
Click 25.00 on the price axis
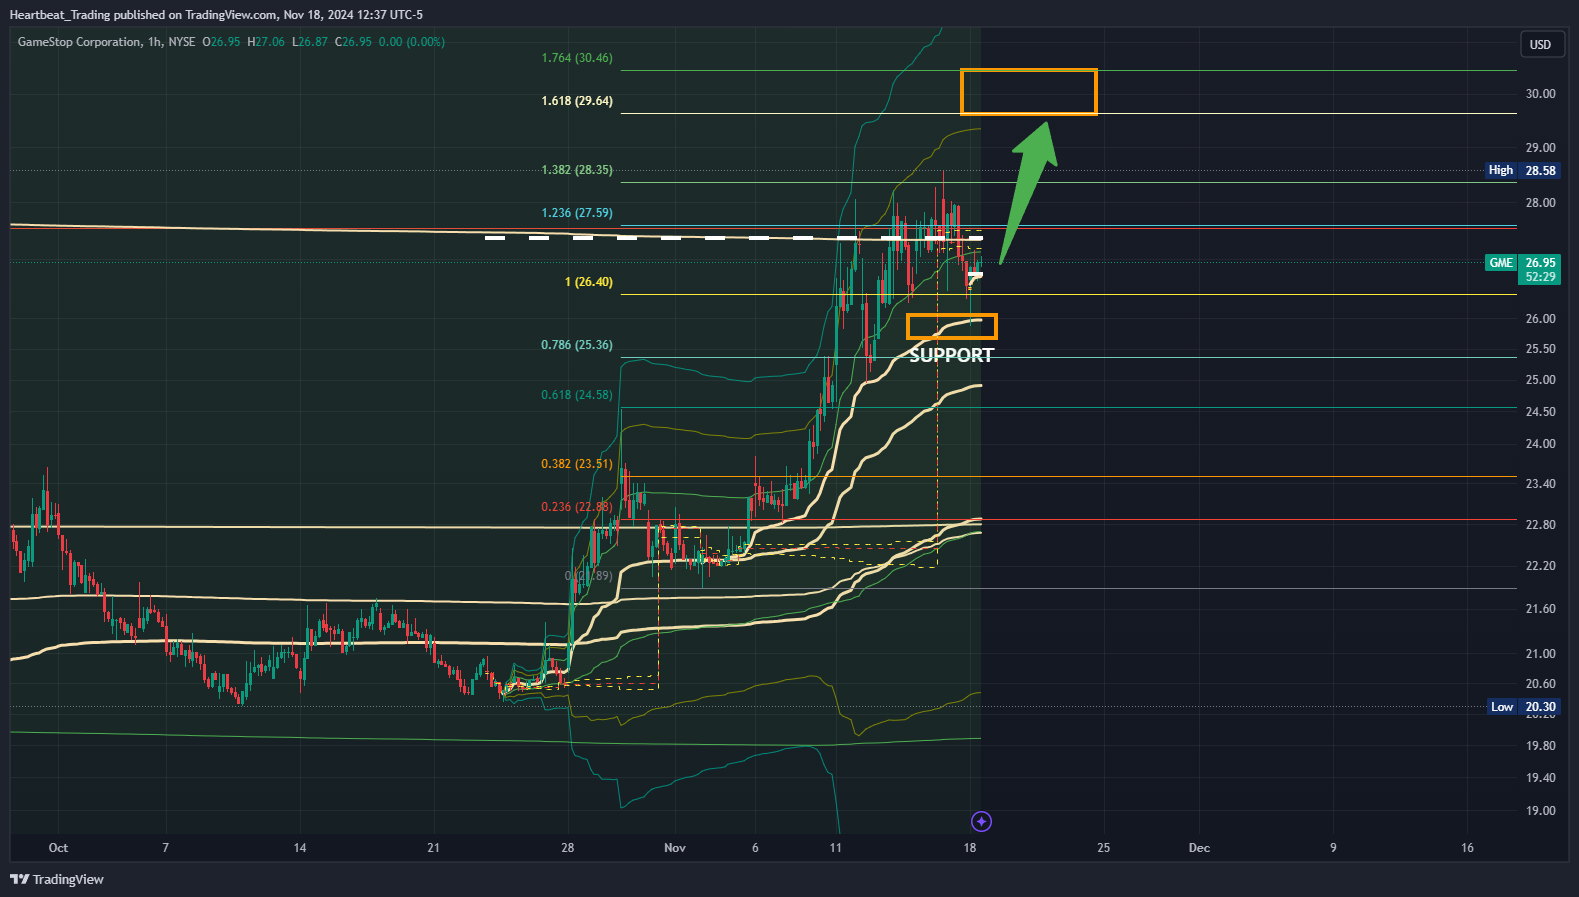1540,380
